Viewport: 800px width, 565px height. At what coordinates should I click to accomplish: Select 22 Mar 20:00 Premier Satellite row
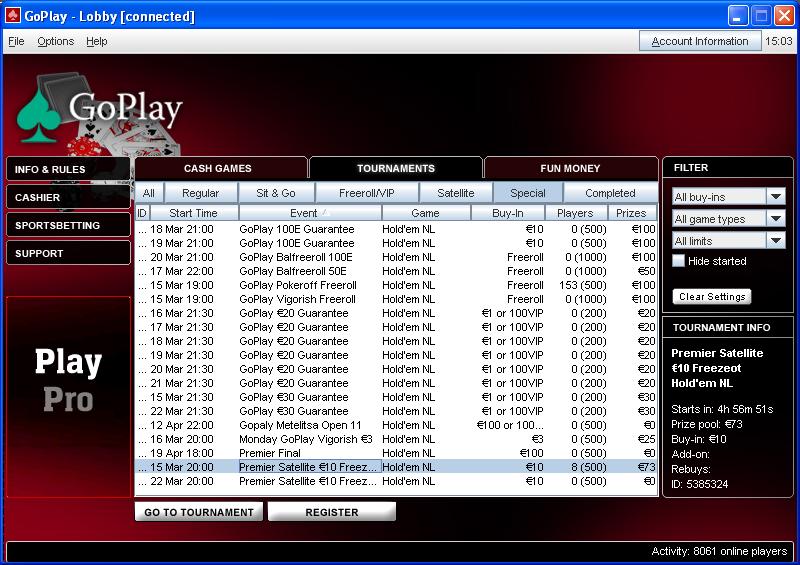click(396, 481)
